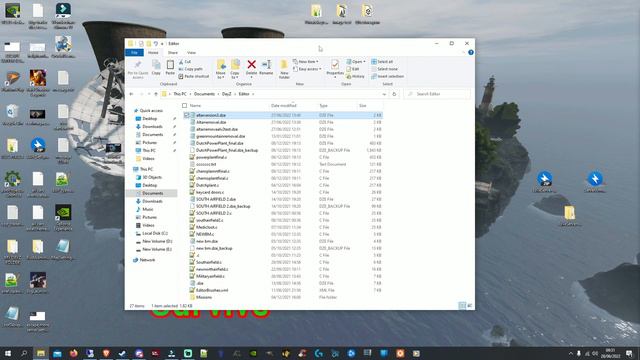Open address bar previous locations dropdown
This screenshot has width=640, height=360.
coord(384,94)
